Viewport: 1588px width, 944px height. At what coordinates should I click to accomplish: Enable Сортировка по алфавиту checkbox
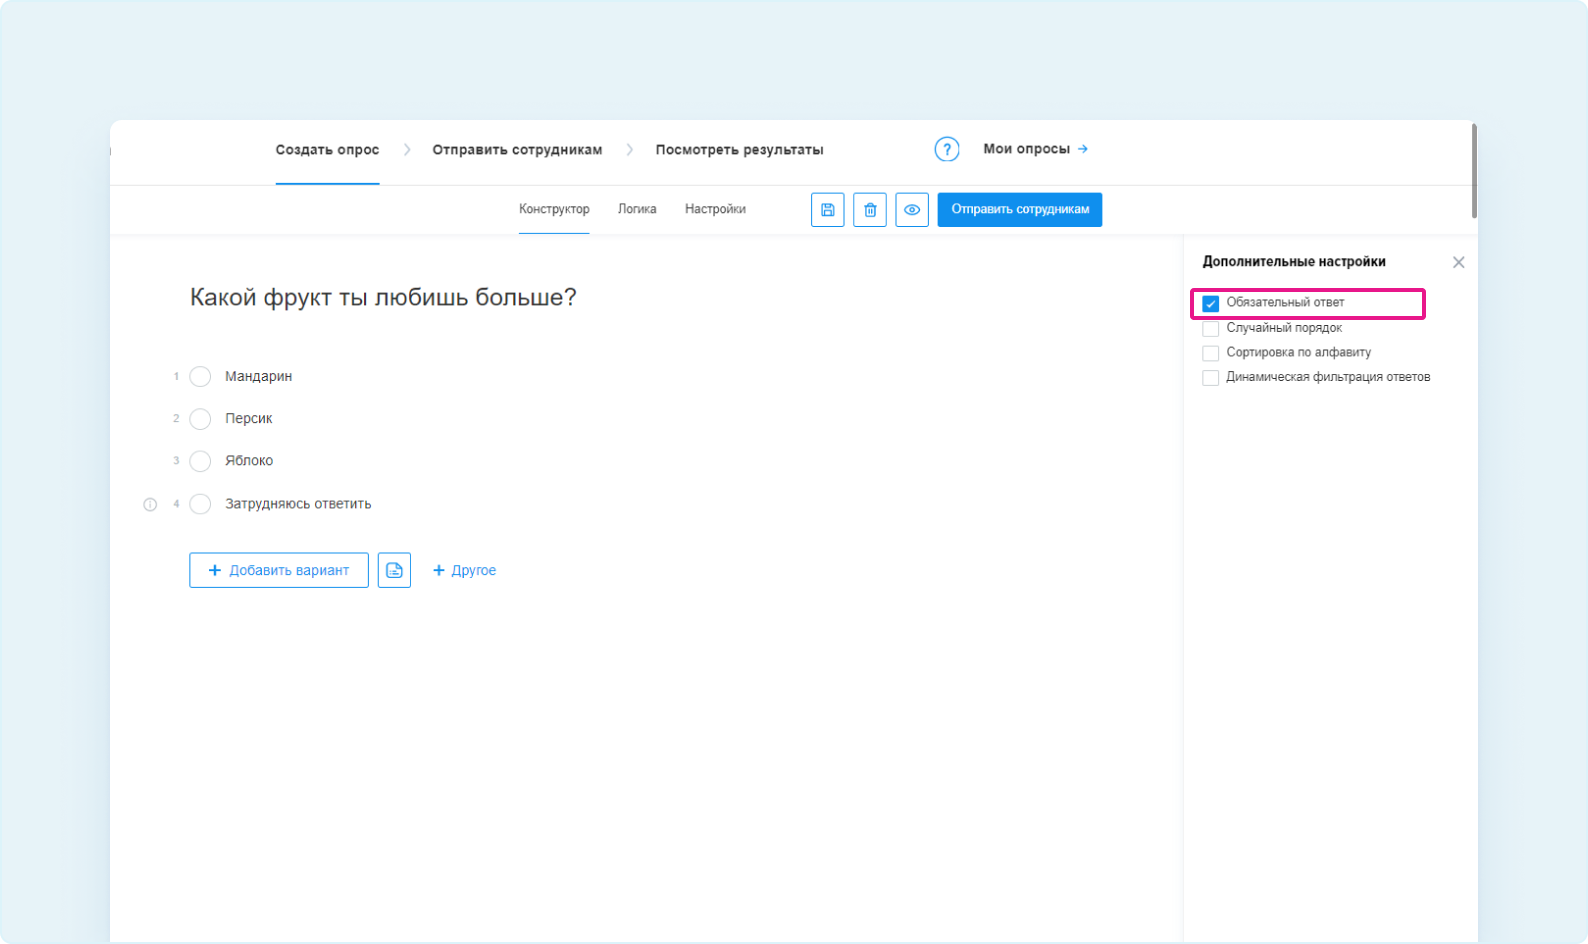[x=1210, y=353]
